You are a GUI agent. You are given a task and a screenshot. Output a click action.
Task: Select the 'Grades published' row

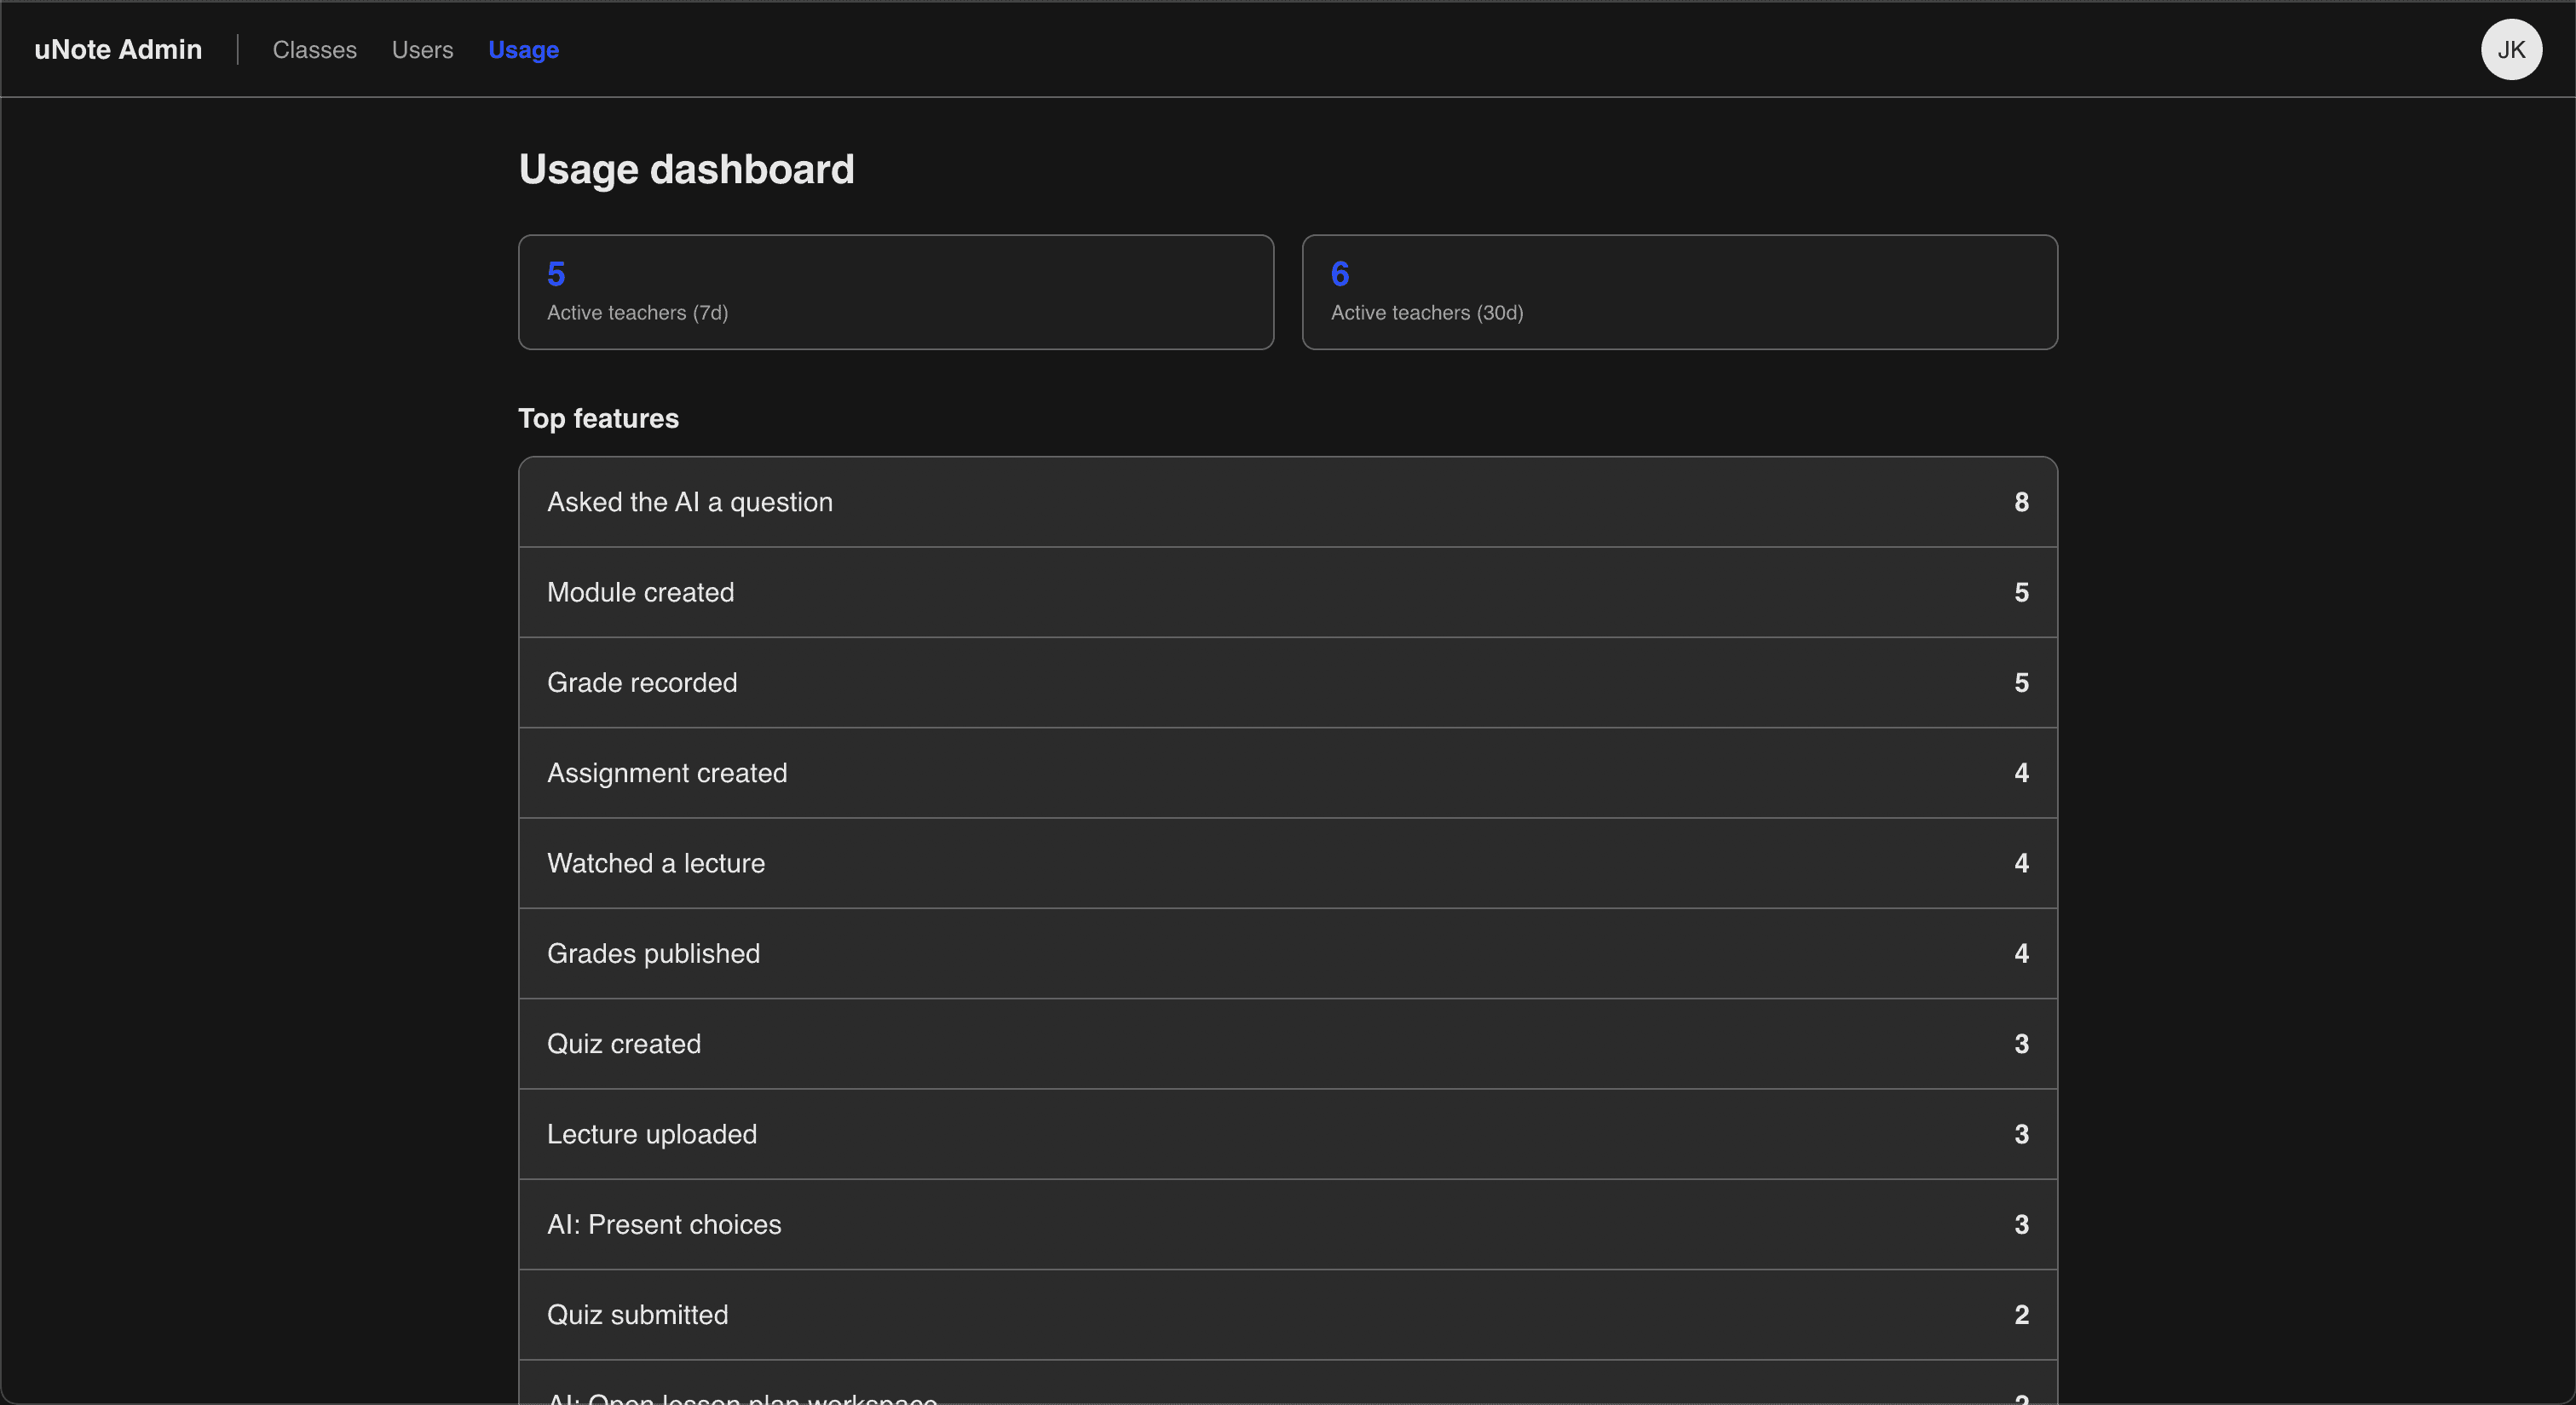[x=1287, y=953]
